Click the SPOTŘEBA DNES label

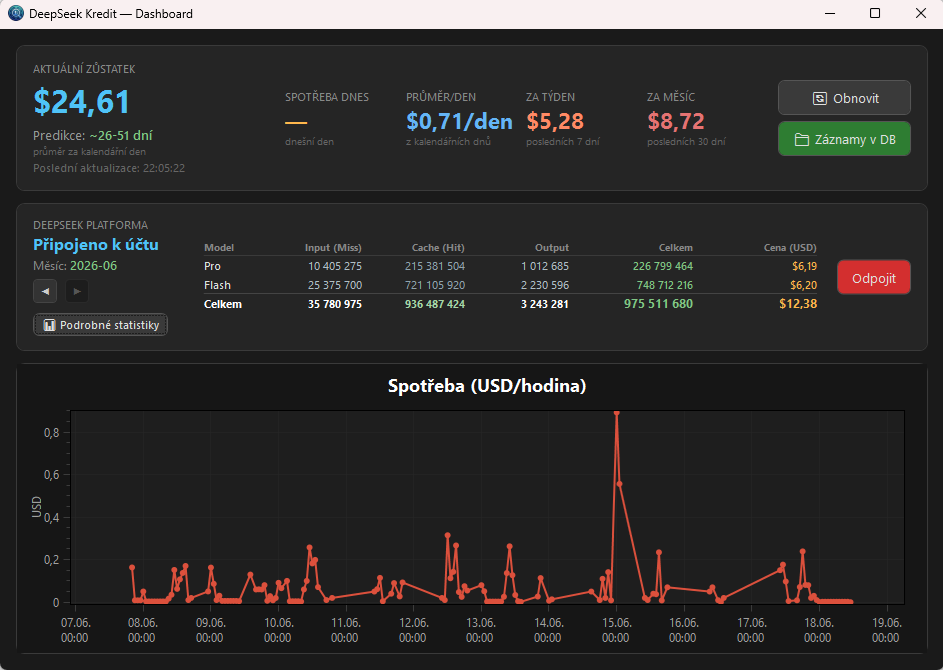tap(327, 97)
